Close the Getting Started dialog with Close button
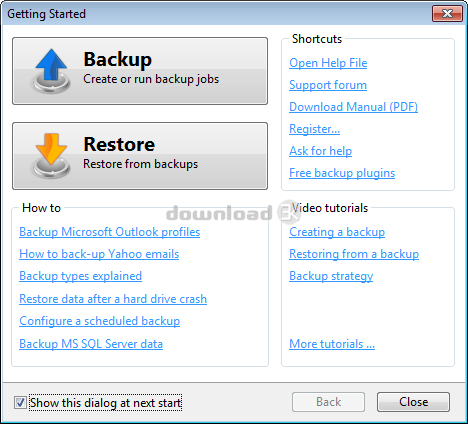Image resolution: width=468 pixels, height=424 pixels. pyautogui.click(x=413, y=402)
